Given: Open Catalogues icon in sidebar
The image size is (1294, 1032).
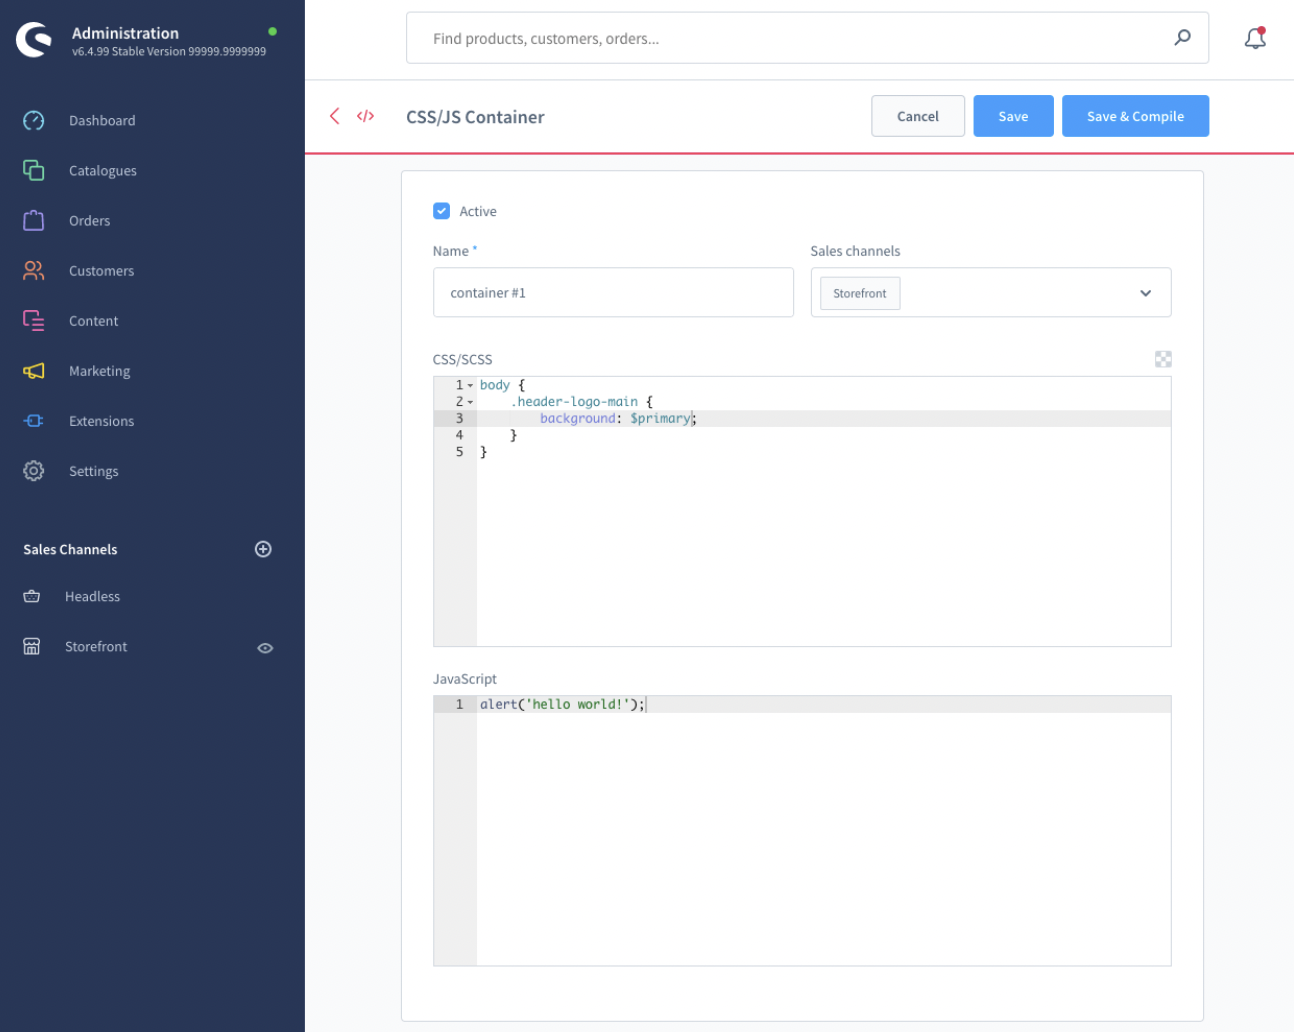Looking at the screenshot, I should point(34,171).
